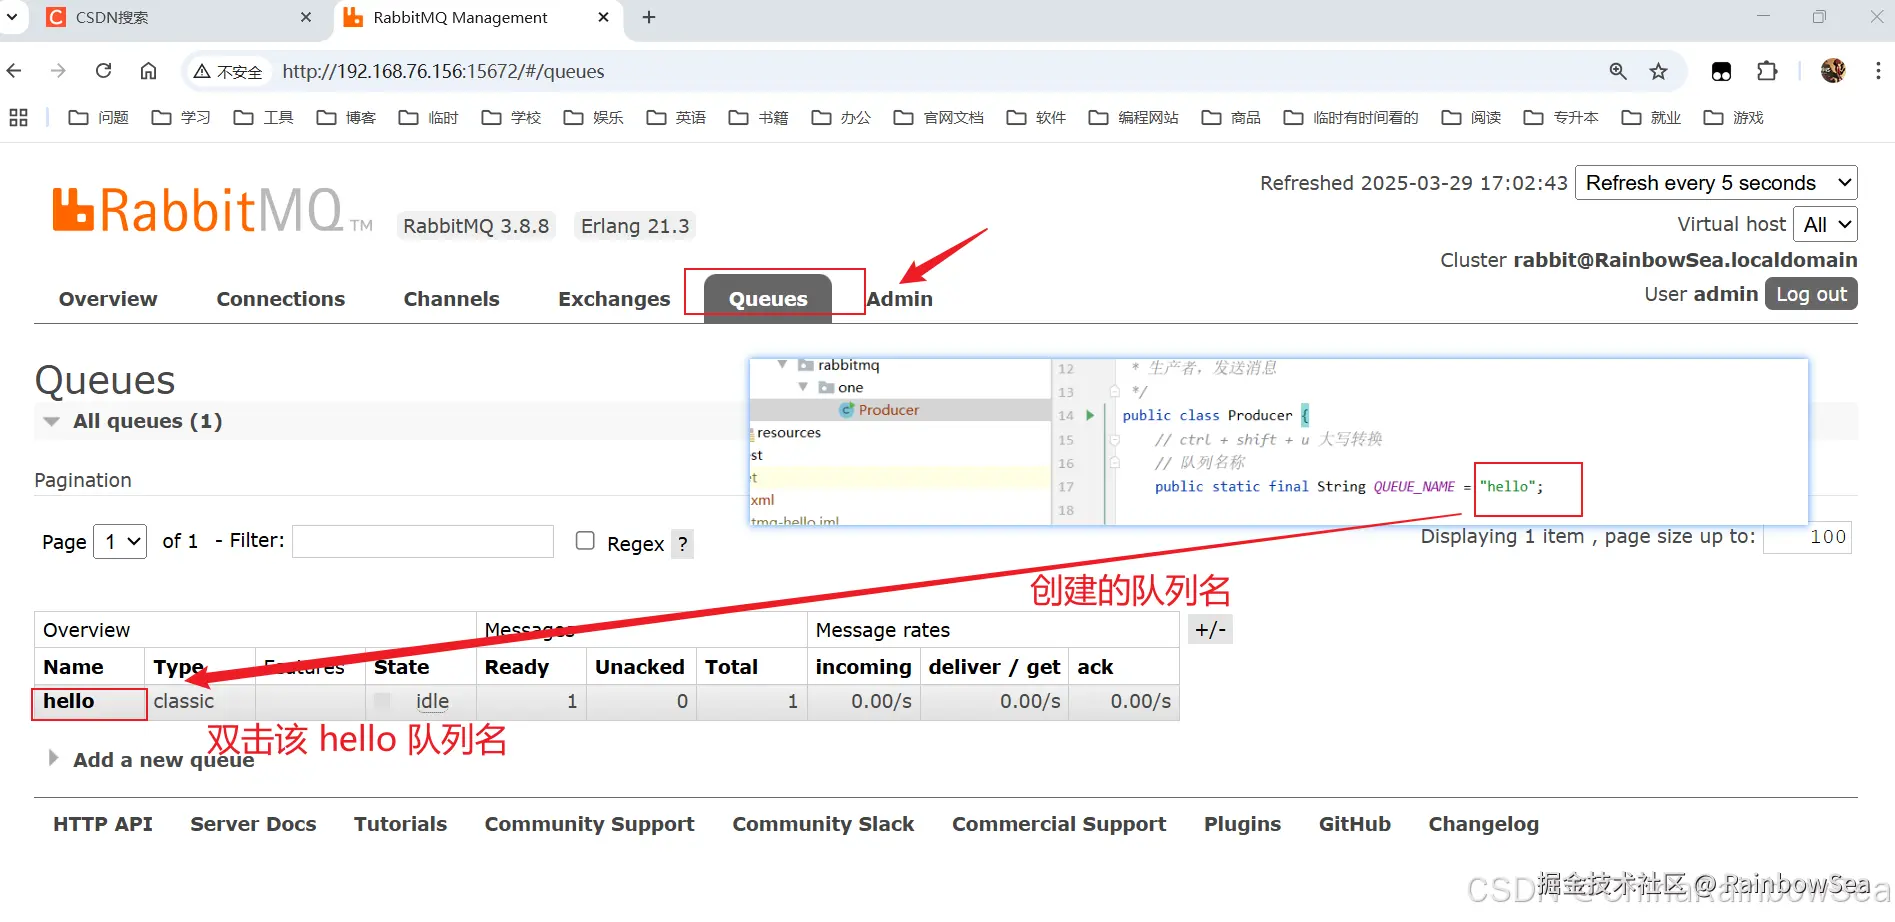Open the tab search chevron
This screenshot has width=1895, height=922.
click(12, 17)
